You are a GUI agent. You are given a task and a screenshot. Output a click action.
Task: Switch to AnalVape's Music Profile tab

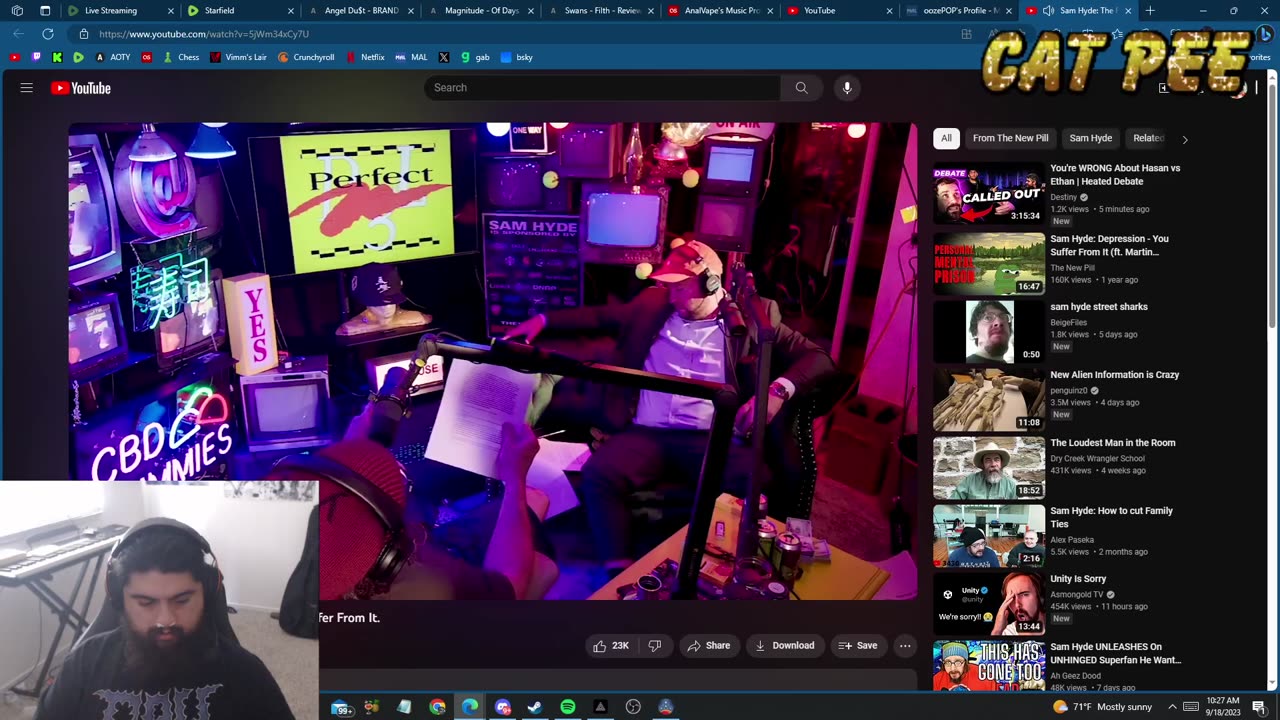[720, 11]
